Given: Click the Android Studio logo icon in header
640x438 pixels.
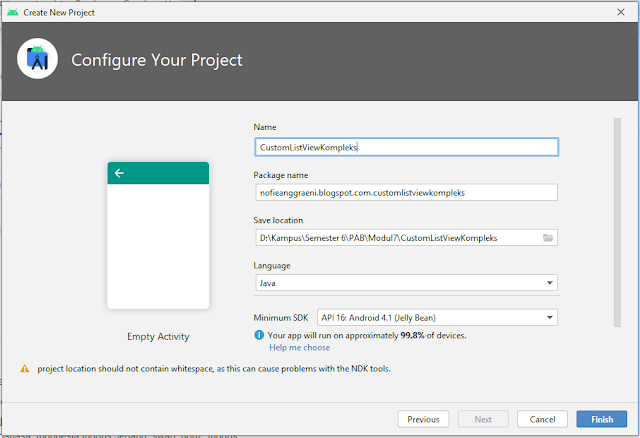Looking at the screenshot, I should [x=38, y=59].
